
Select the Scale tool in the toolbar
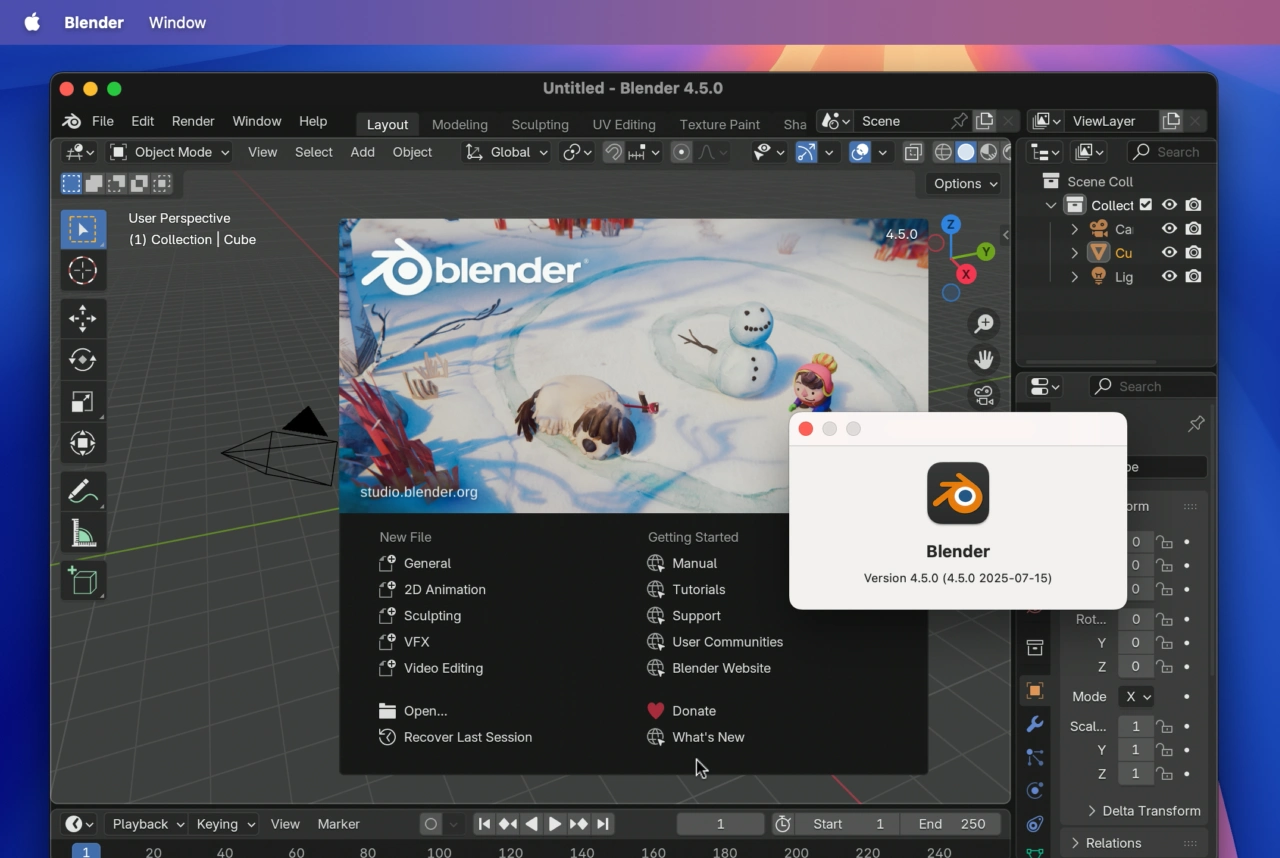[83, 401]
